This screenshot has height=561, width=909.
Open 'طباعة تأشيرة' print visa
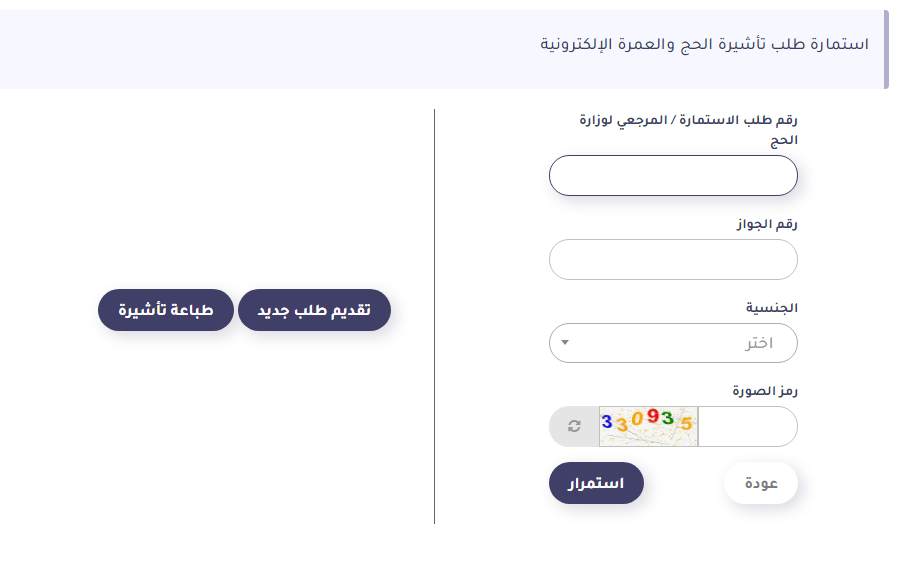click(x=166, y=310)
